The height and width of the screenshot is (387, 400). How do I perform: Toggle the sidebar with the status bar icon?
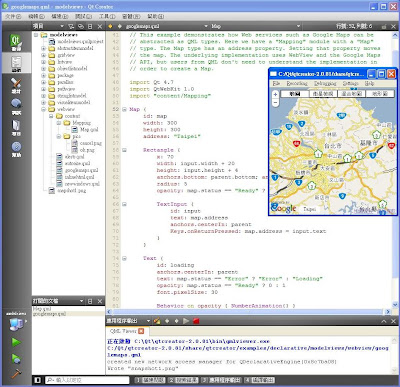[37, 380]
